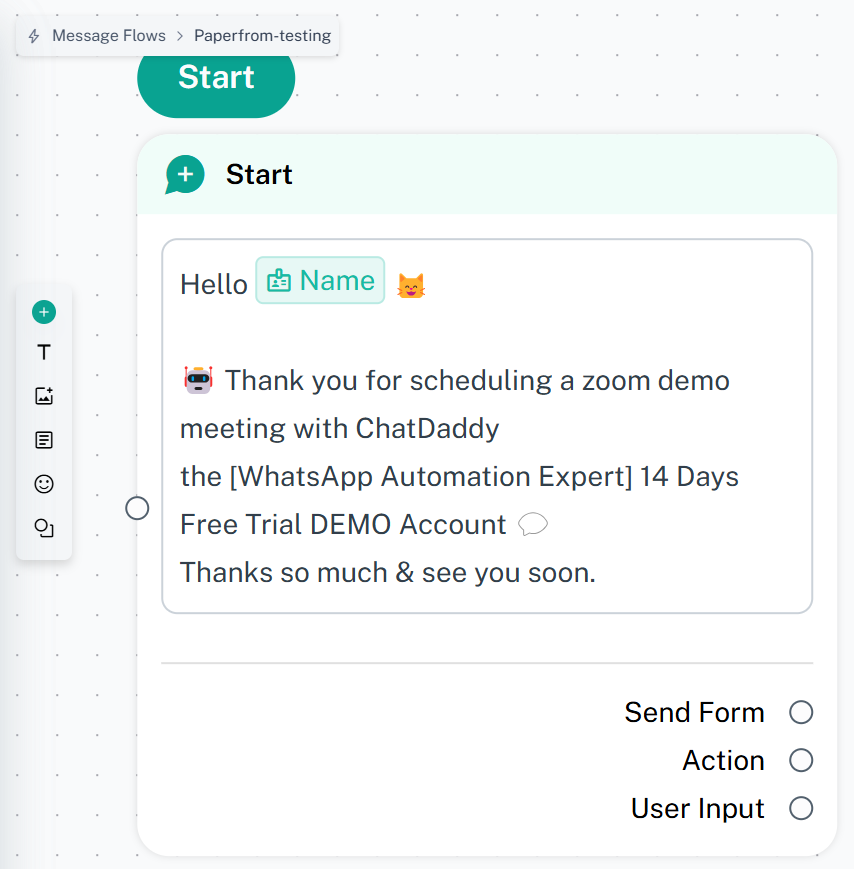Click the breadcrumb chevron separator
This screenshot has height=869, width=854.
[180, 36]
